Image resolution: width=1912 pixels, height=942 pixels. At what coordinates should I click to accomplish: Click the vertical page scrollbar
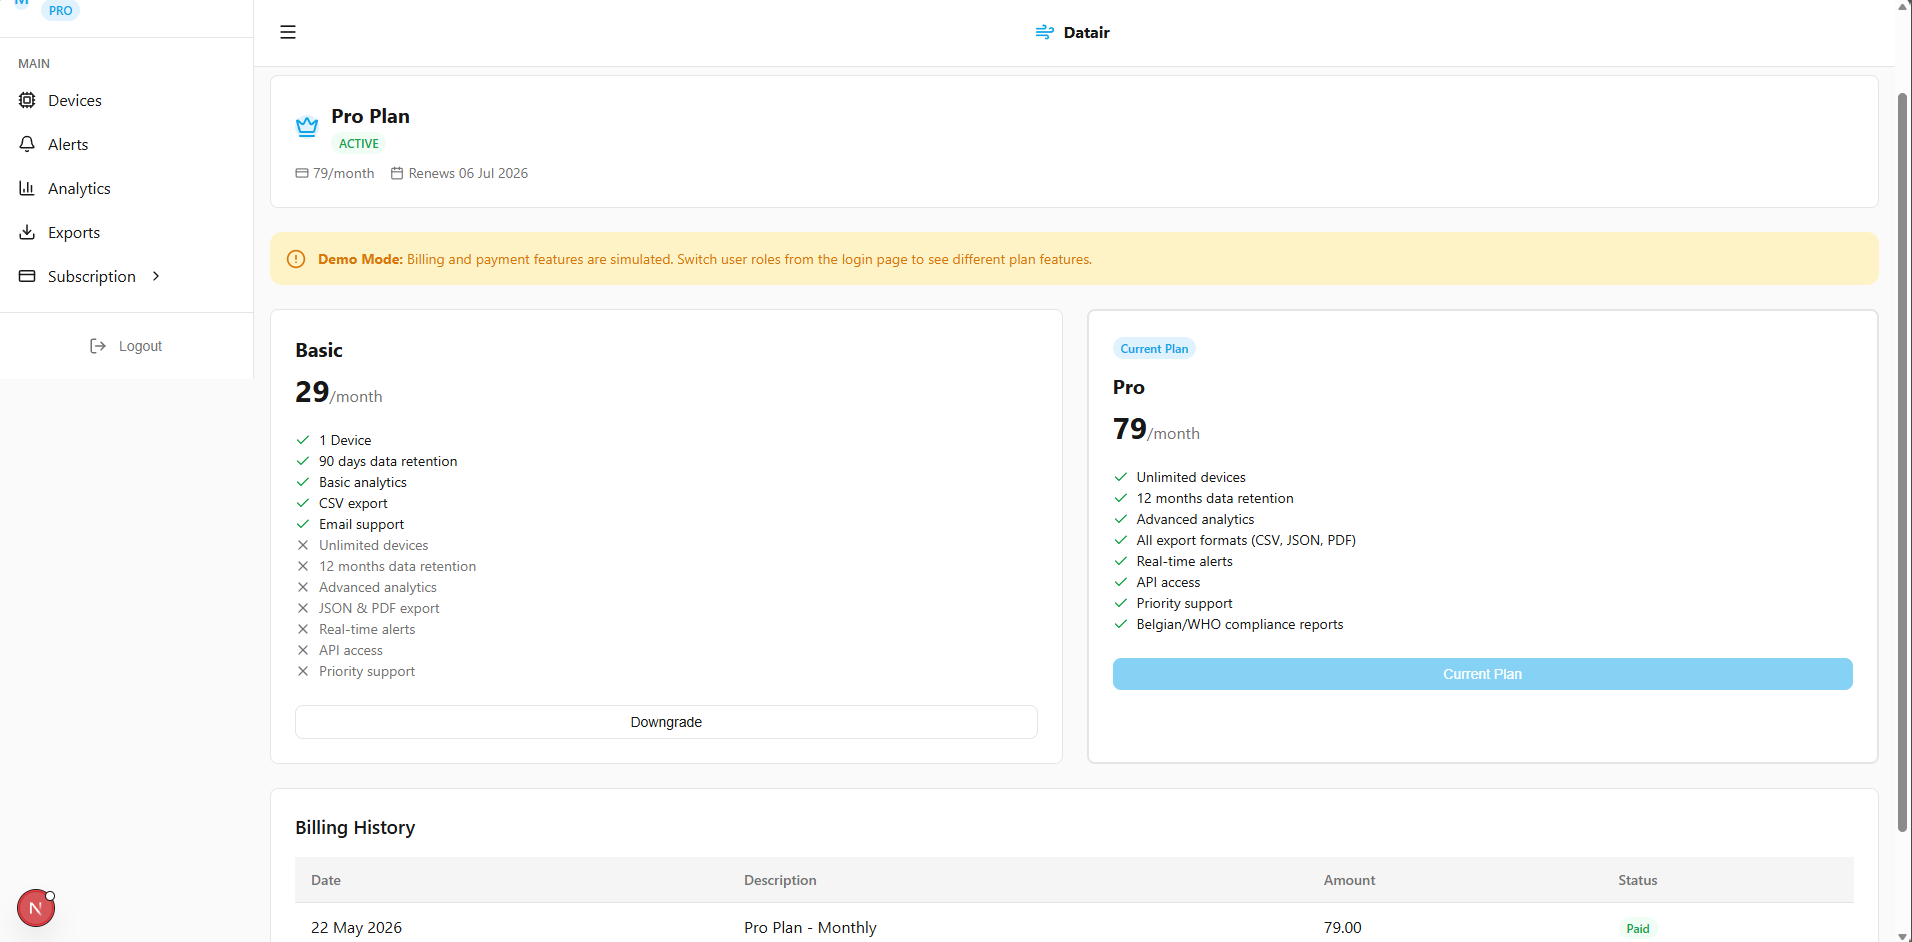(1902, 462)
